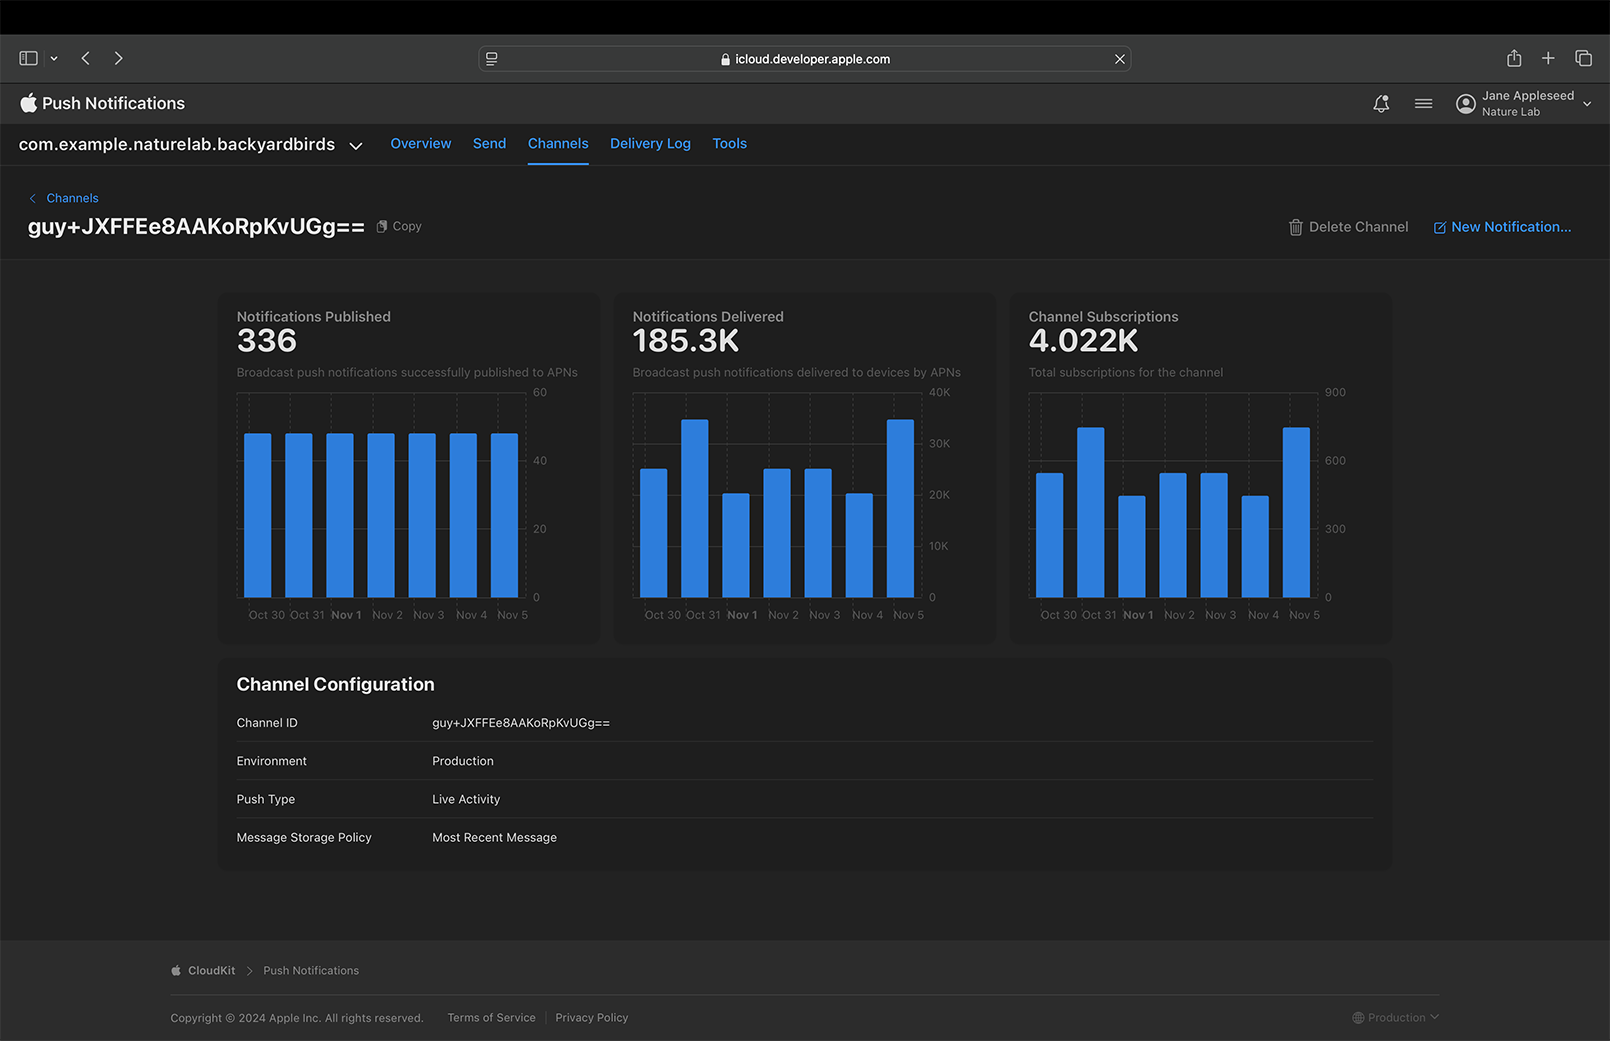Screen dimensions: 1610x1041
Task: Switch to the Delivery Log tab
Action: tap(650, 143)
